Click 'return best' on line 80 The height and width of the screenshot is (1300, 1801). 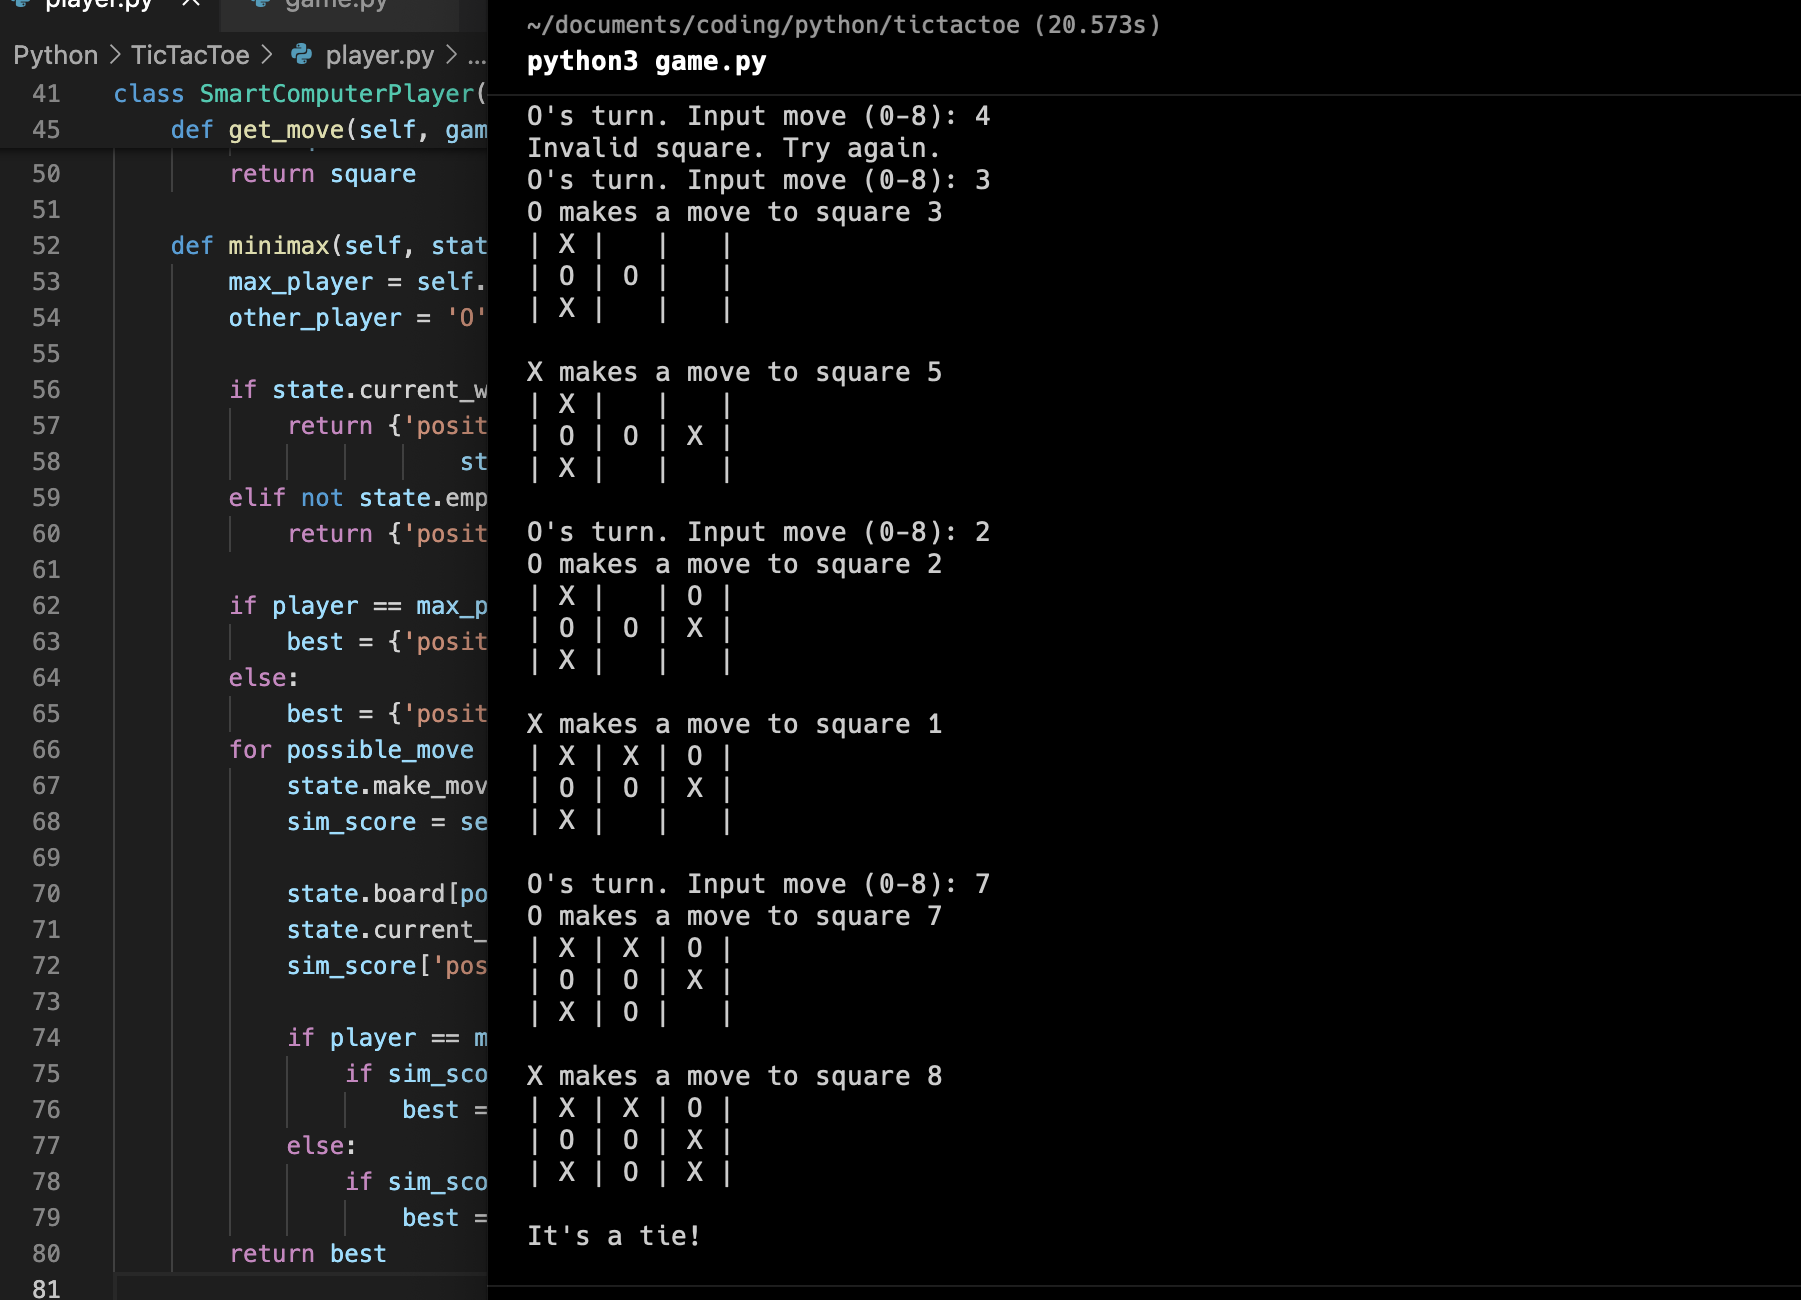pos(308,1254)
